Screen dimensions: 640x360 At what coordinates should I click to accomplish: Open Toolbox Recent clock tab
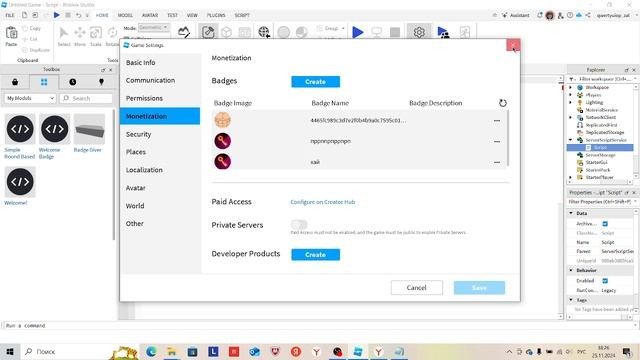[x=73, y=82]
